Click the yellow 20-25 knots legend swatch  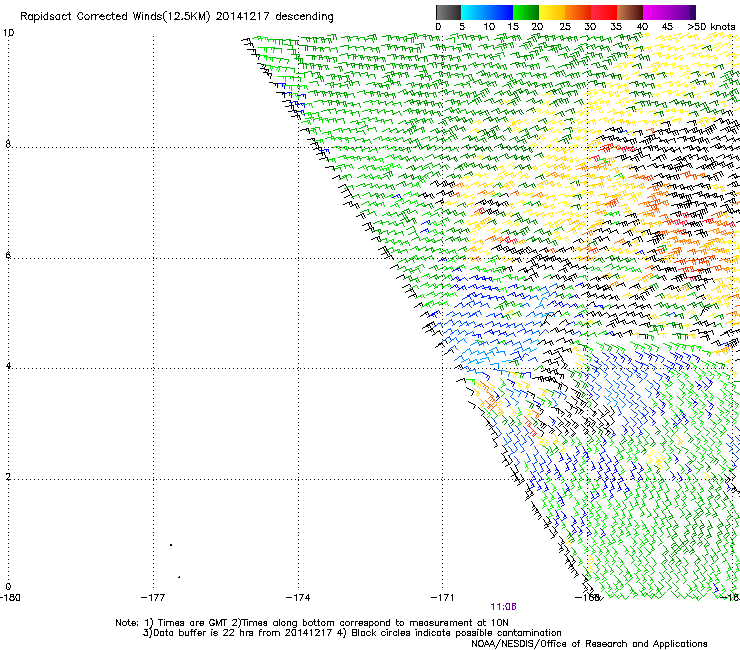(552, 12)
